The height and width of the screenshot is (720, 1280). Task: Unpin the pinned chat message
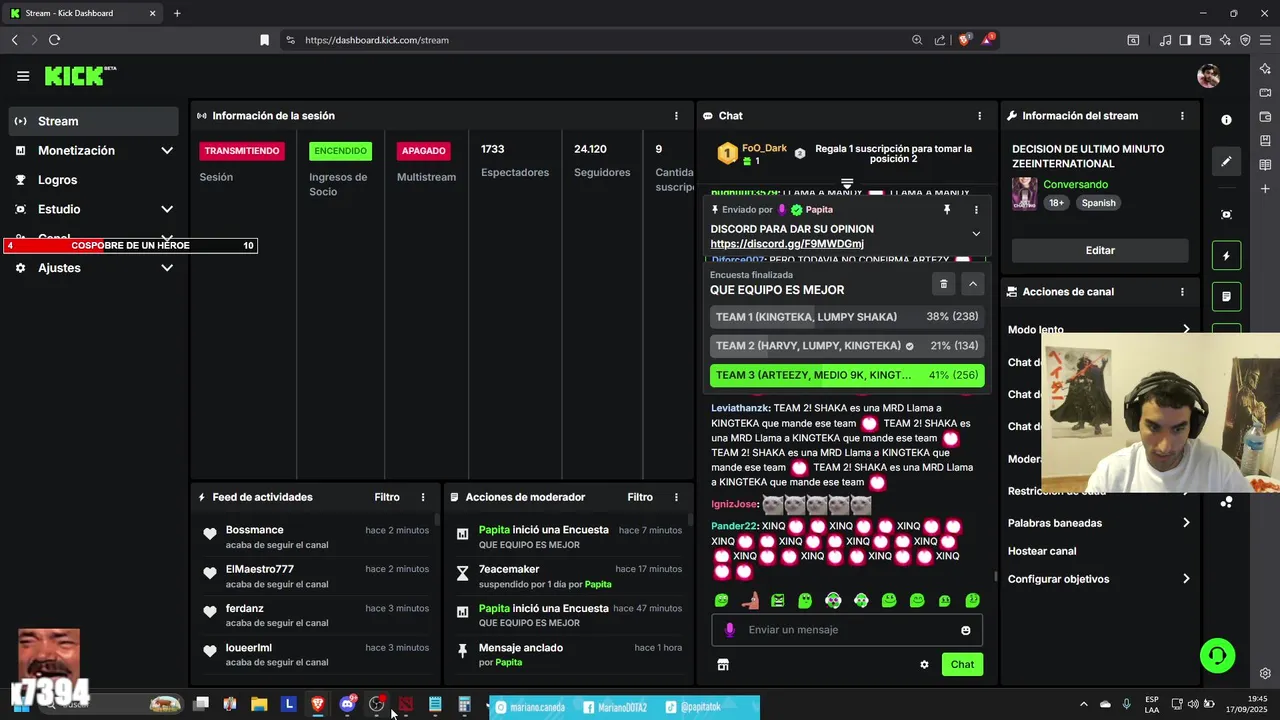[947, 210]
